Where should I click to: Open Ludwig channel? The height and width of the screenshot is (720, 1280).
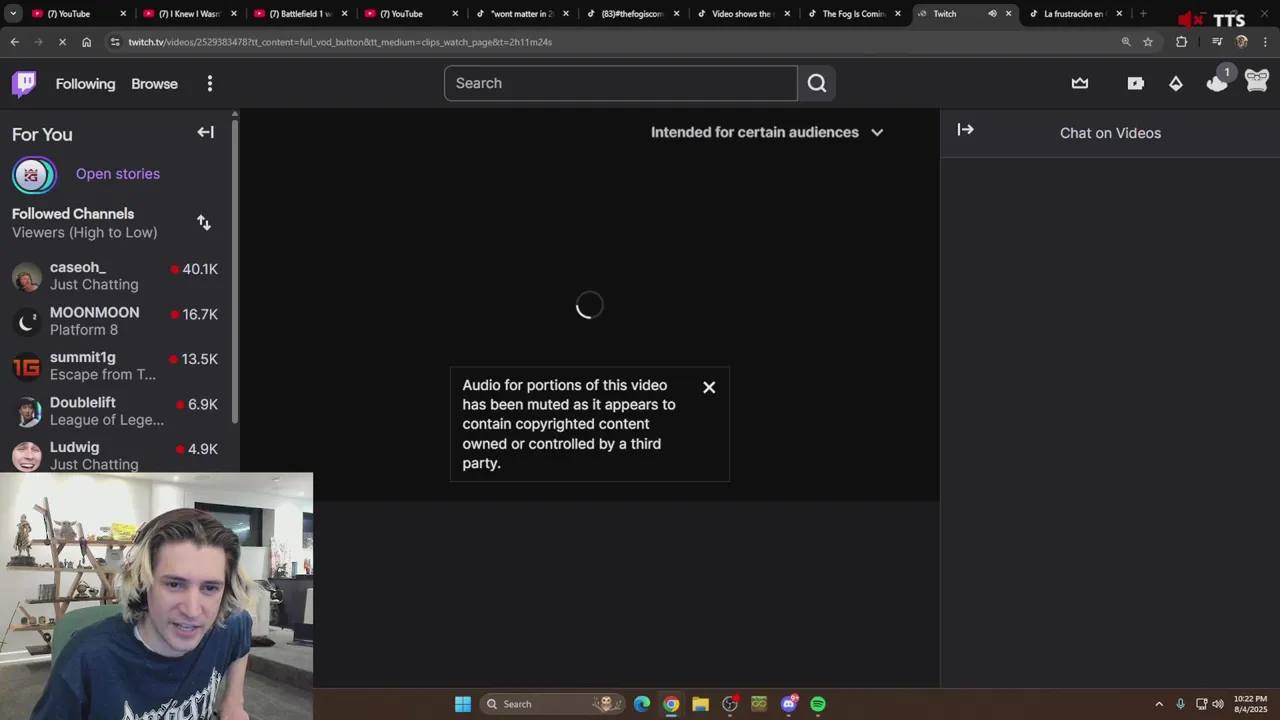[116, 455]
